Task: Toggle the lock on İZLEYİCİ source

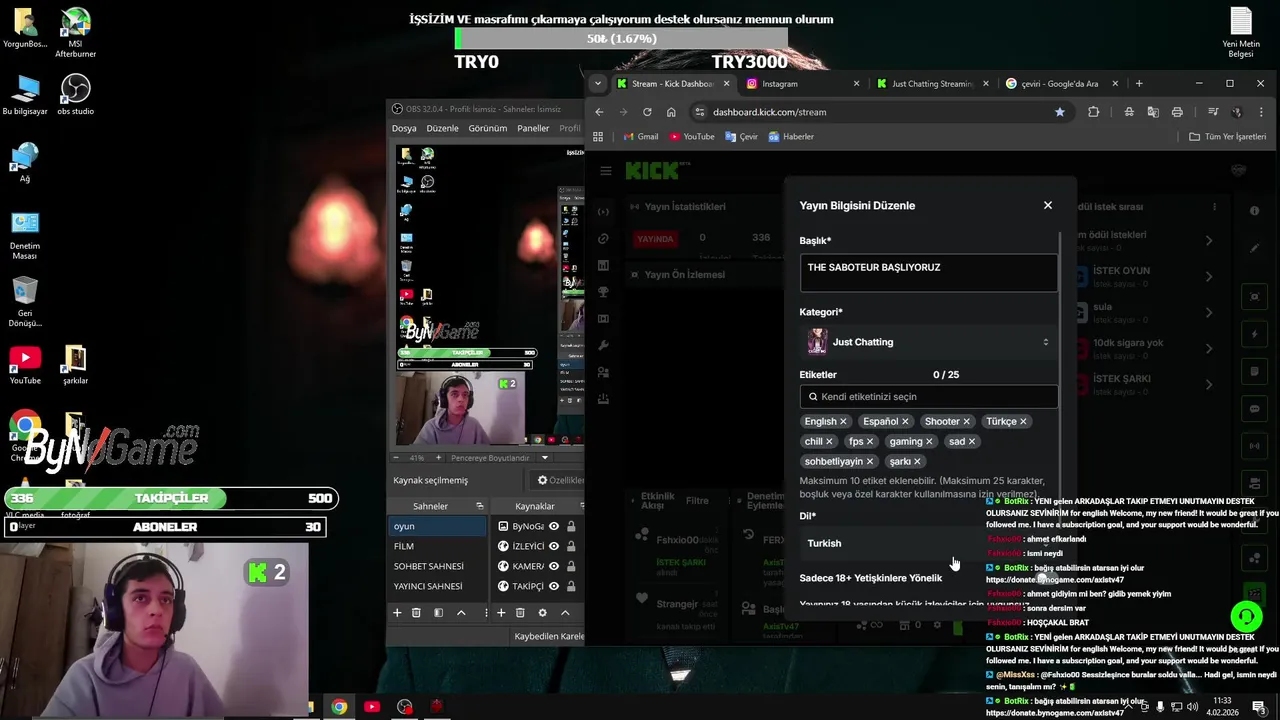Action: pyautogui.click(x=571, y=546)
